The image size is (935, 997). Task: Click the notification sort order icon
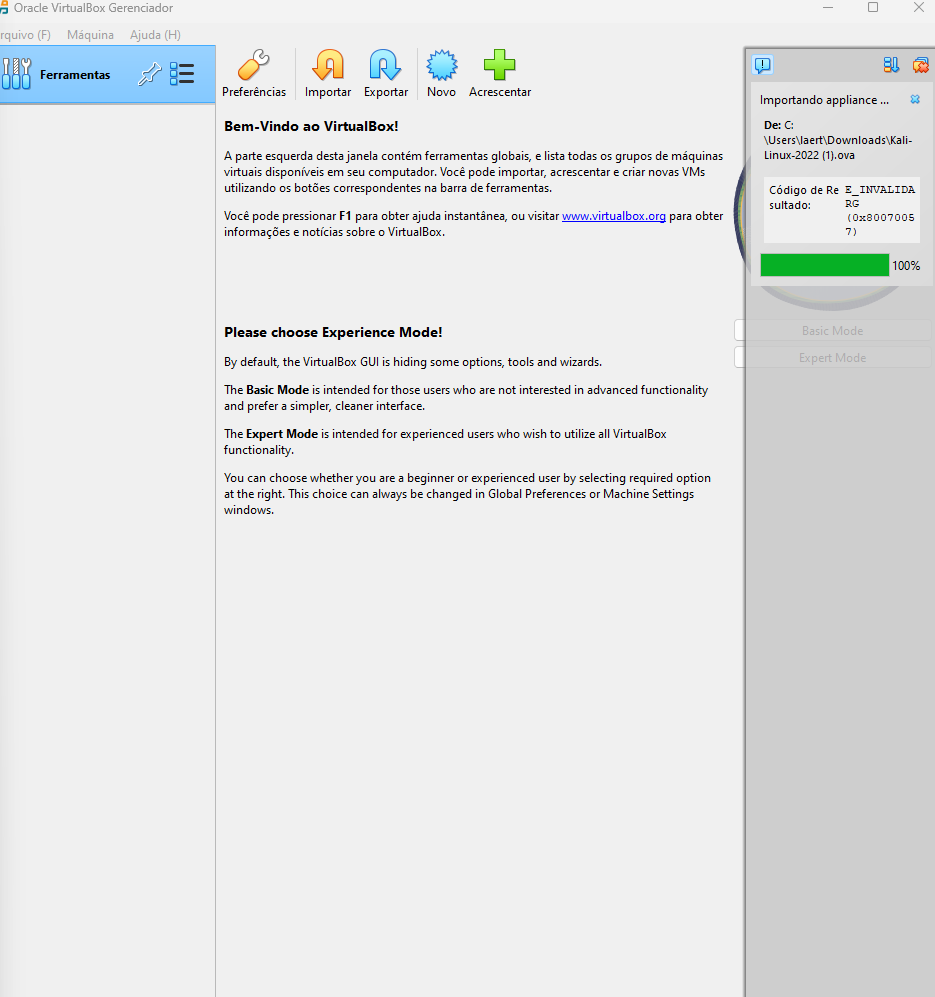[x=891, y=65]
